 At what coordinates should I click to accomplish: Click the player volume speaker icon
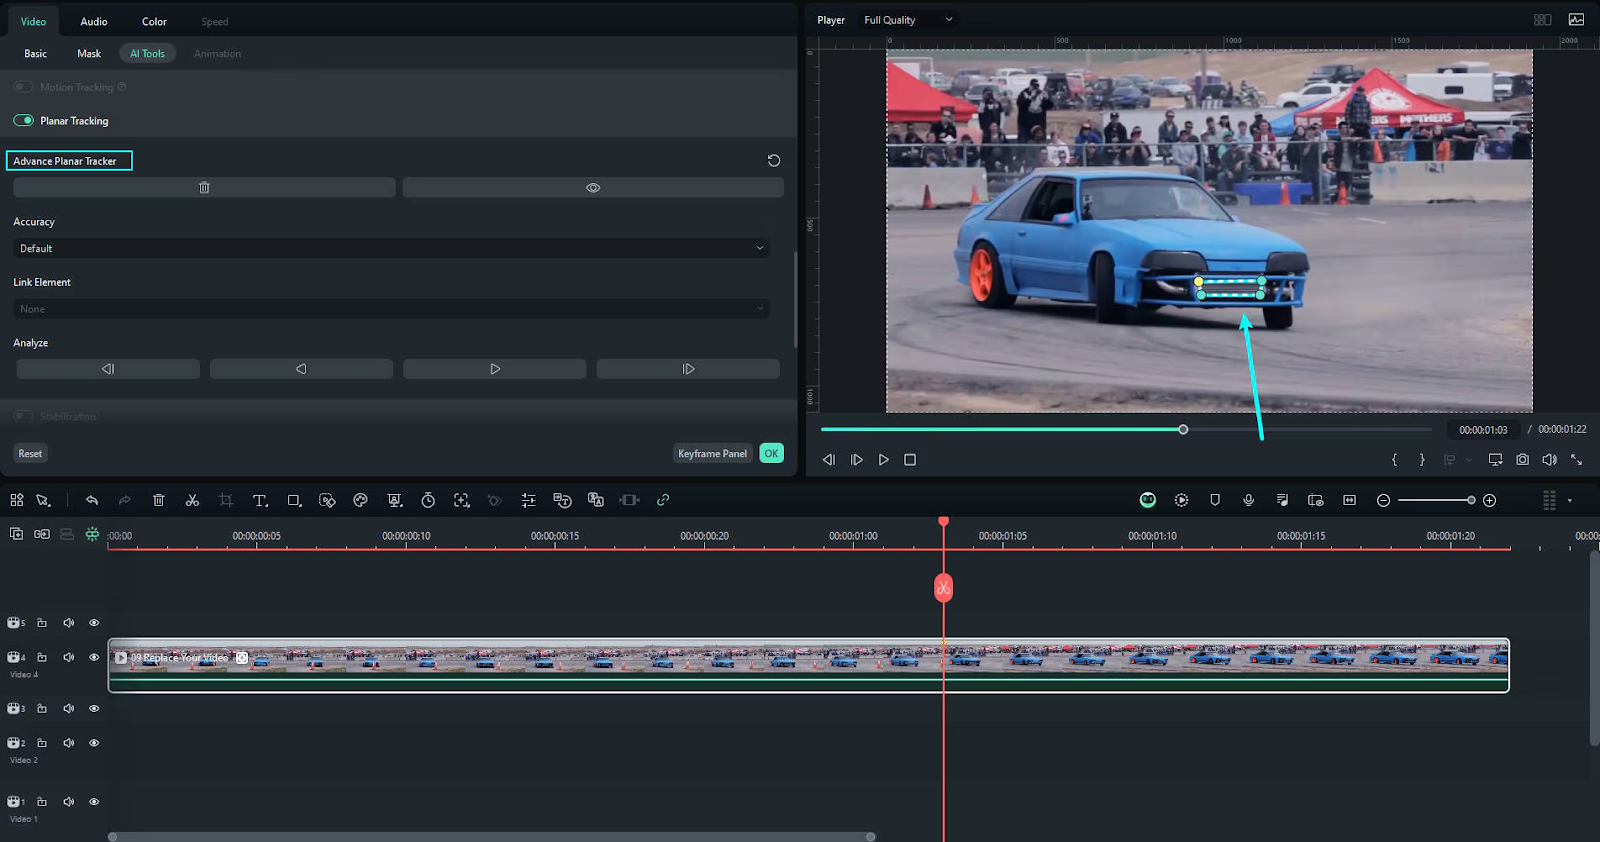(1549, 460)
